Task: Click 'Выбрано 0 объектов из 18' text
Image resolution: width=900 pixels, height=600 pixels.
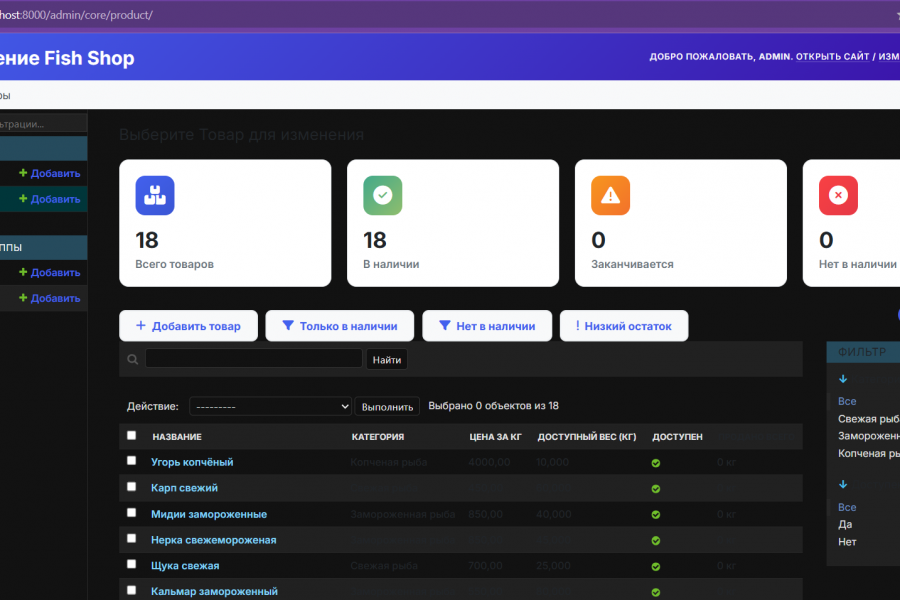Action: [x=493, y=406]
